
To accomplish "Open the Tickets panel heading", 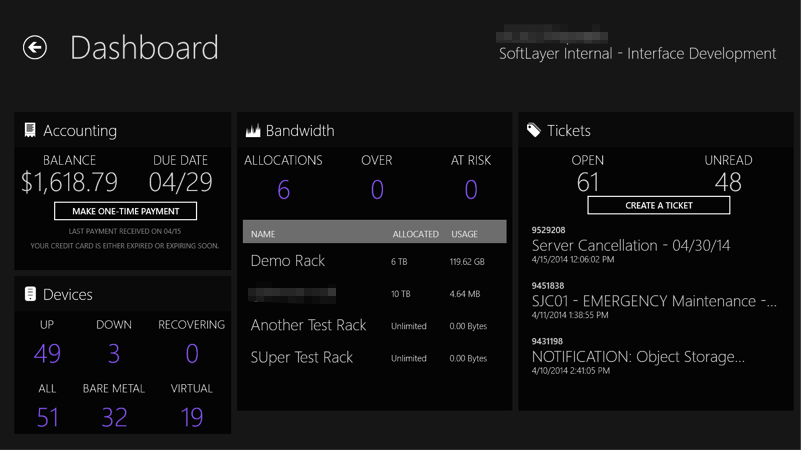I will 569,131.
